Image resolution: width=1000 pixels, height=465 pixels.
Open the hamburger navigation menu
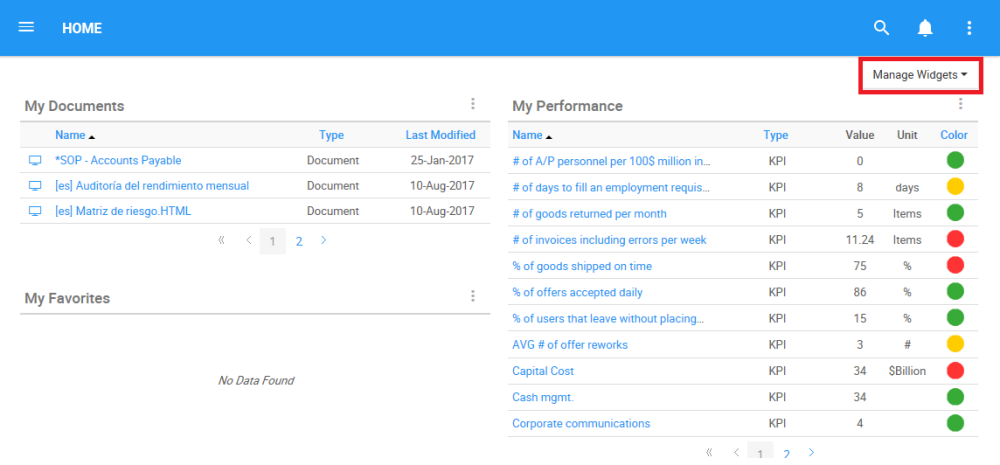tap(27, 27)
